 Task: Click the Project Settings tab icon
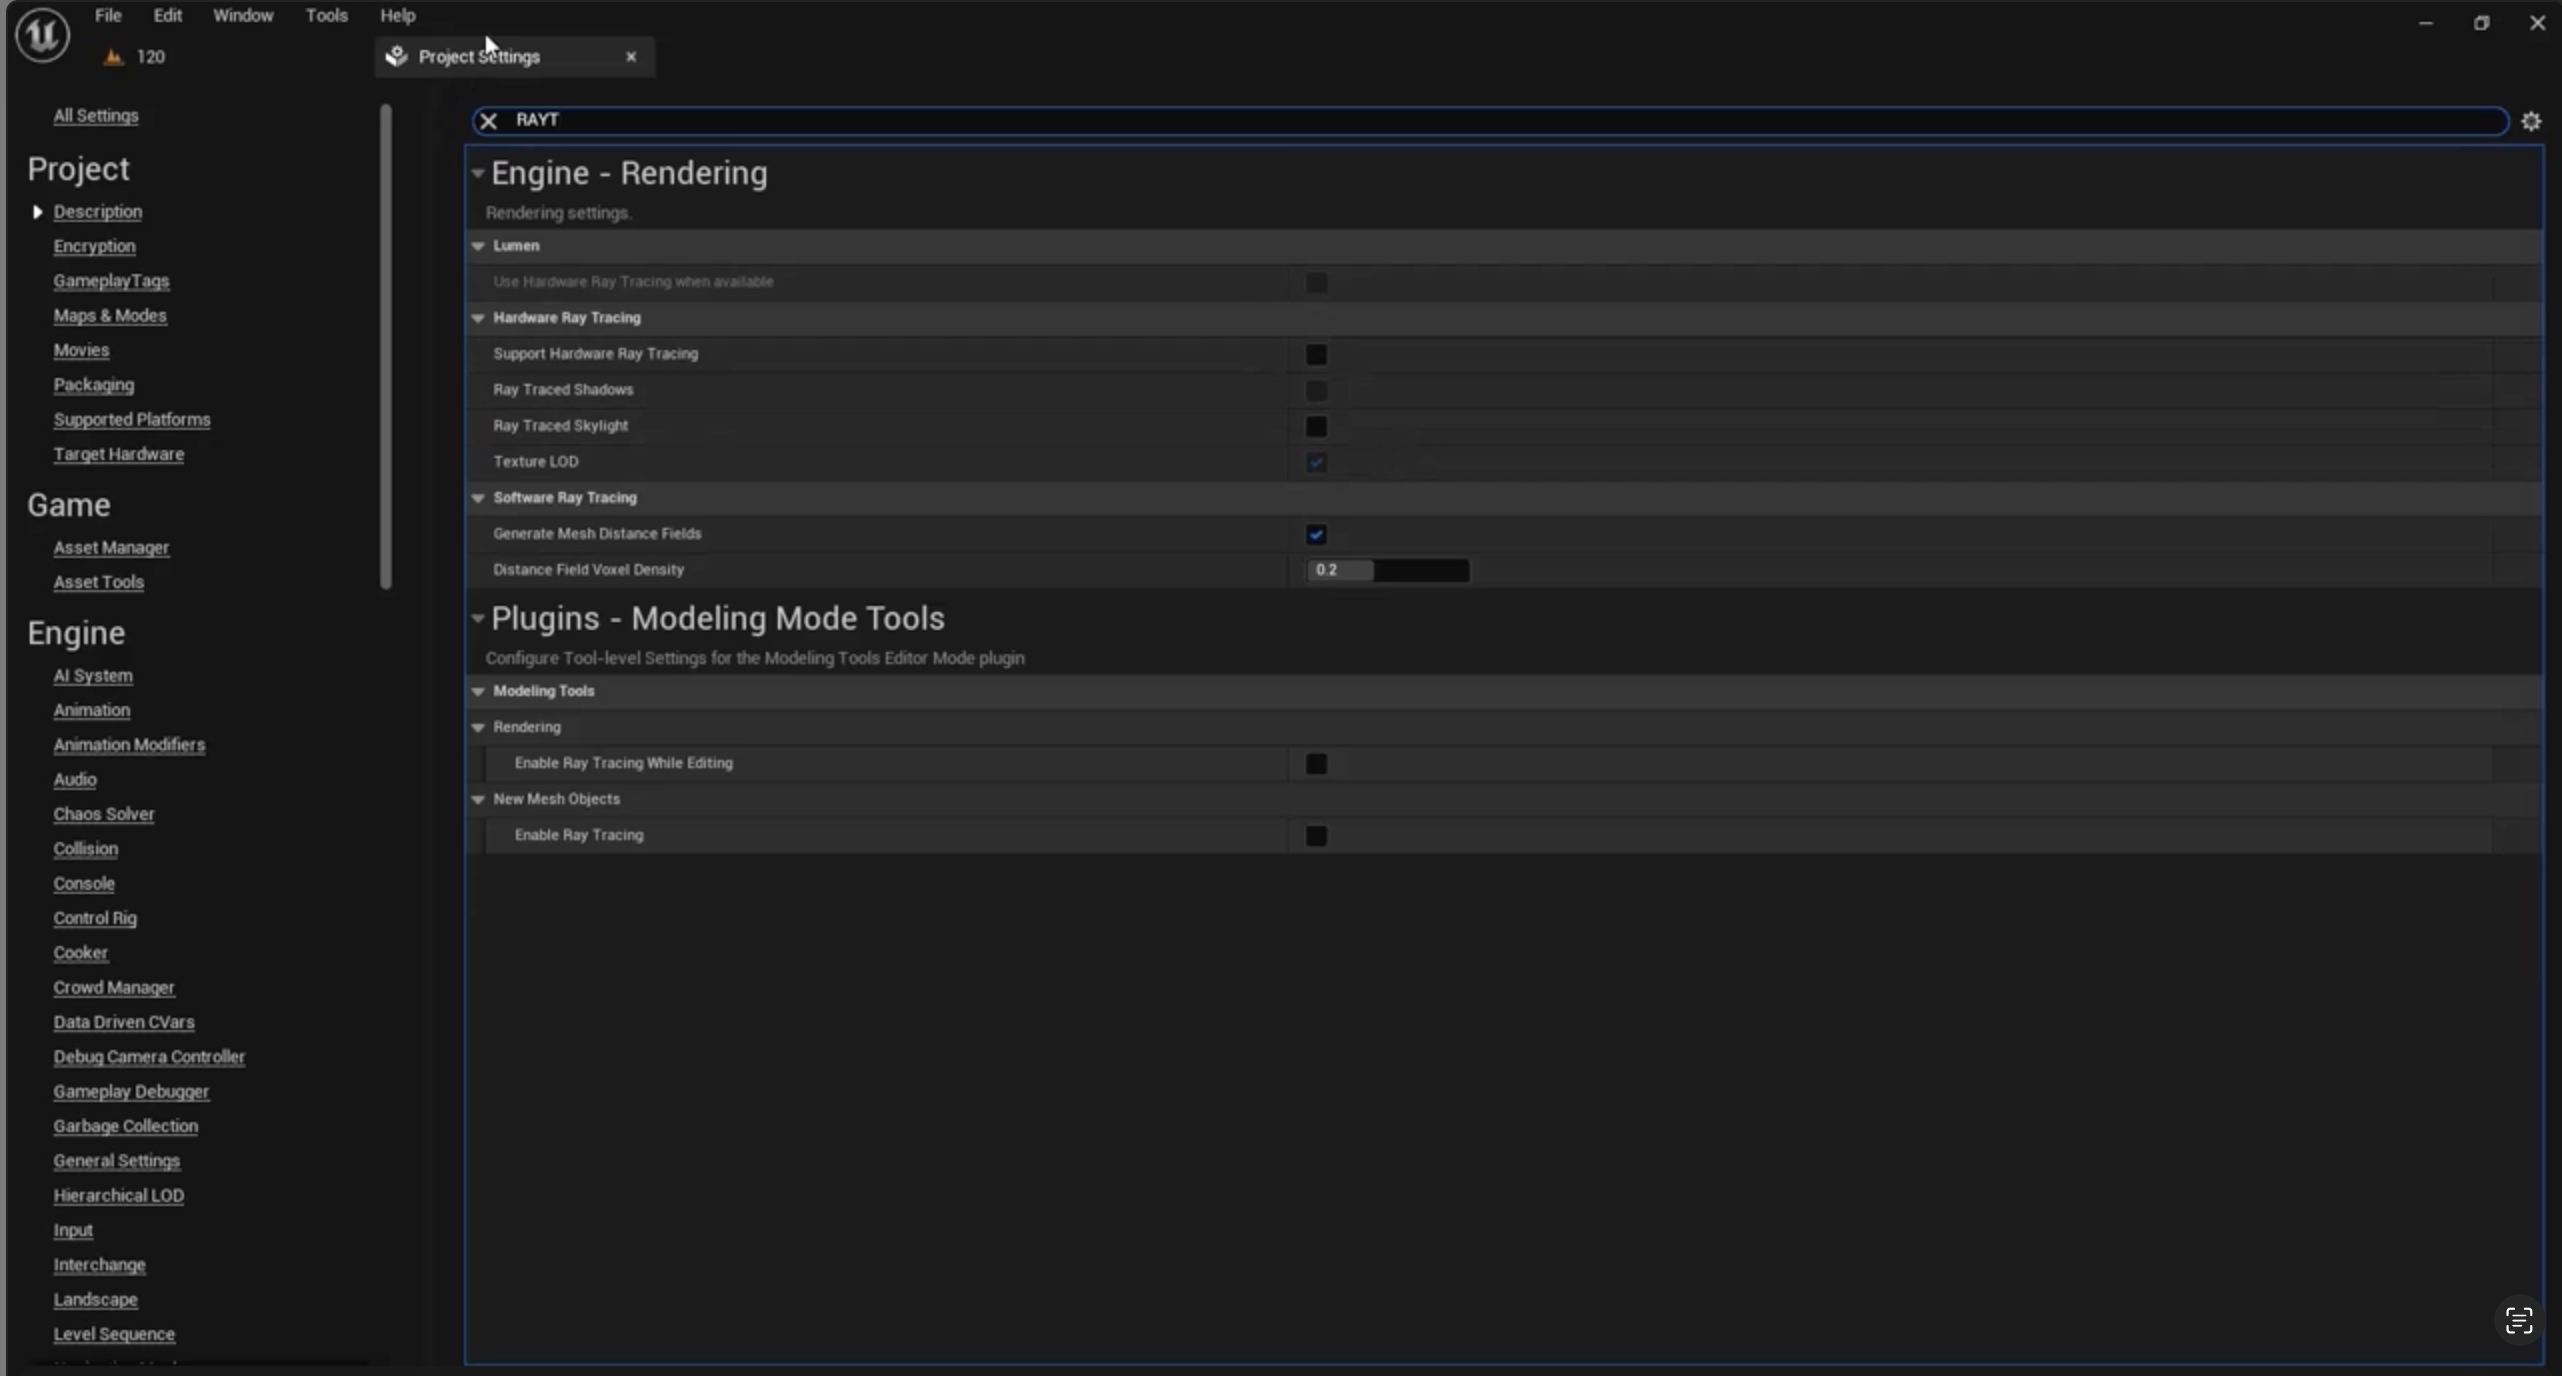click(x=397, y=57)
